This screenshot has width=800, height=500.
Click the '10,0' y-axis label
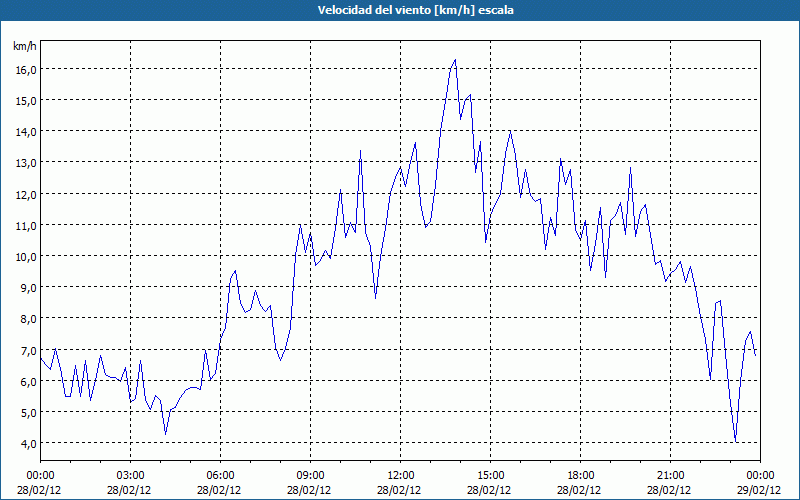click(x=26, y=257)
